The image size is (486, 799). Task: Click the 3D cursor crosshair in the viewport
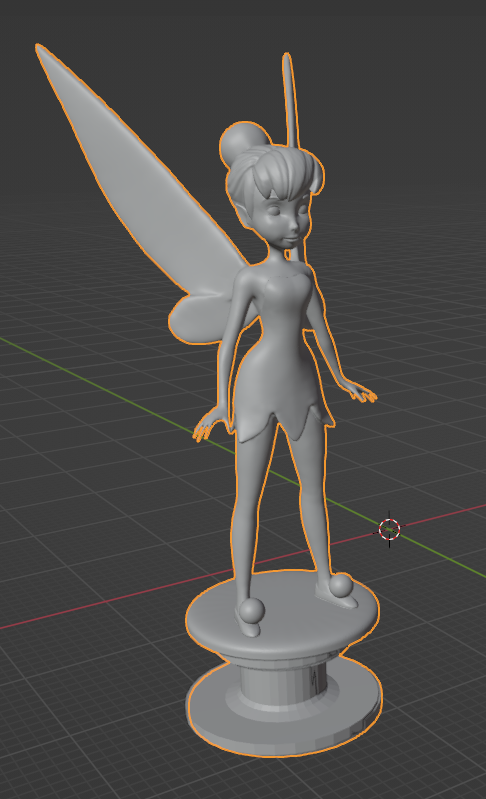point(390,529)
